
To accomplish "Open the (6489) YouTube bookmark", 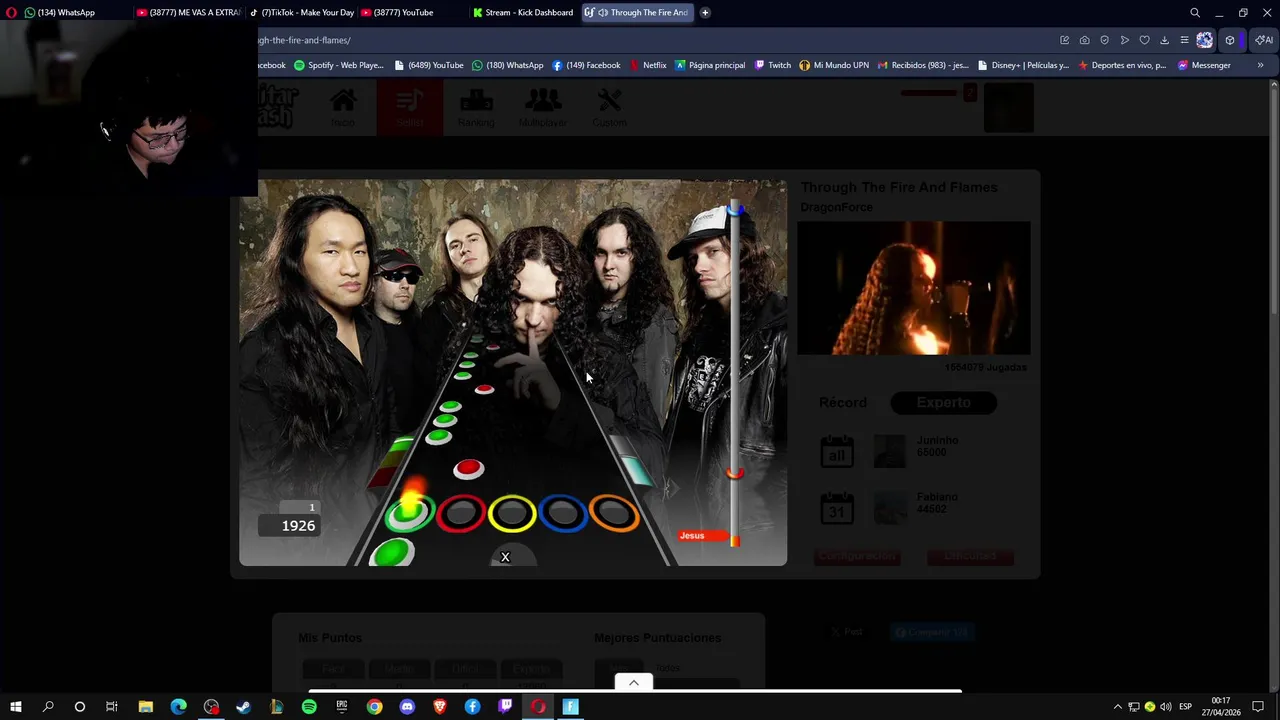I will click(x=429, y=65).
